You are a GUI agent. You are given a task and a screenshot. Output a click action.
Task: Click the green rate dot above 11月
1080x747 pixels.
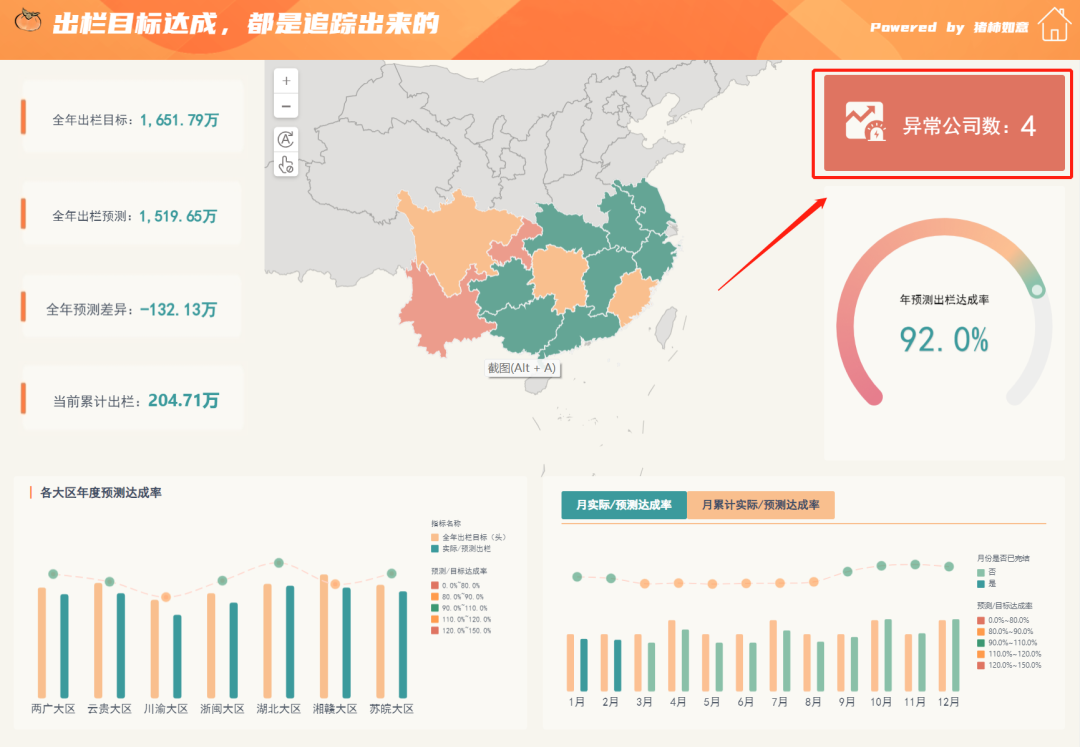pyautogui.click(x=915, y=565)
